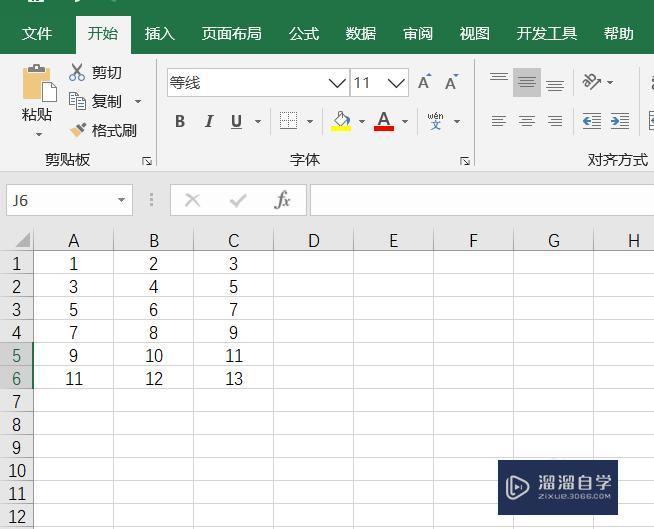Switch to the 开始 Home tab
Viewport: 654px width, 529px height.
click(x=103, y=33)
